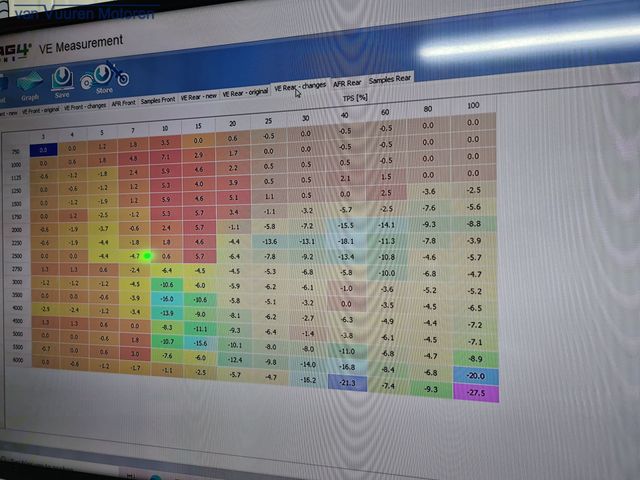Open the AFR Front tab
Viewport: 640px width, 480px height.
pyautogui.click(x=123, y=103)
